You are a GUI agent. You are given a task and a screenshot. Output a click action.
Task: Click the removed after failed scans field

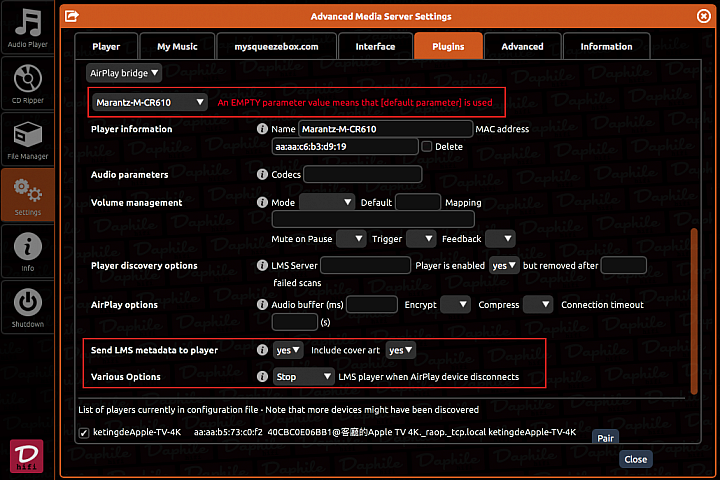pos(624,265)
